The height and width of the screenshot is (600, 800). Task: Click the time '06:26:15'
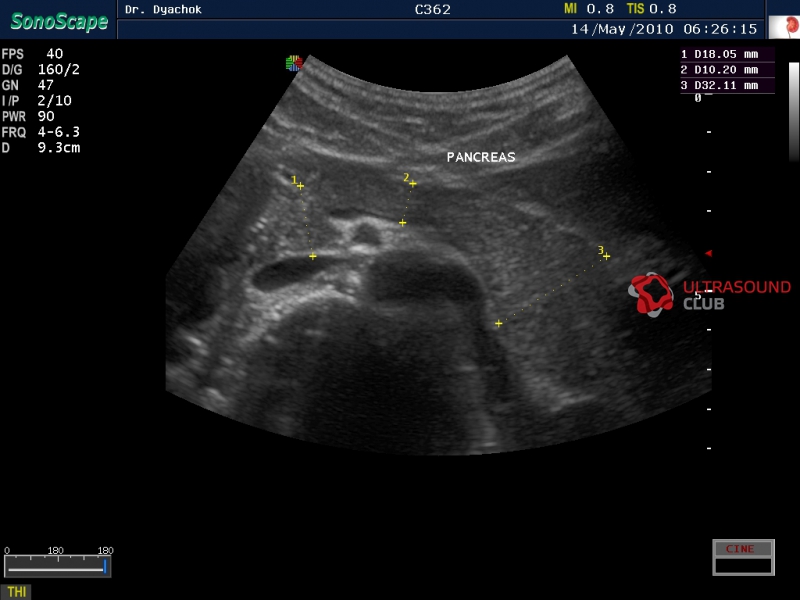point(720,29)
